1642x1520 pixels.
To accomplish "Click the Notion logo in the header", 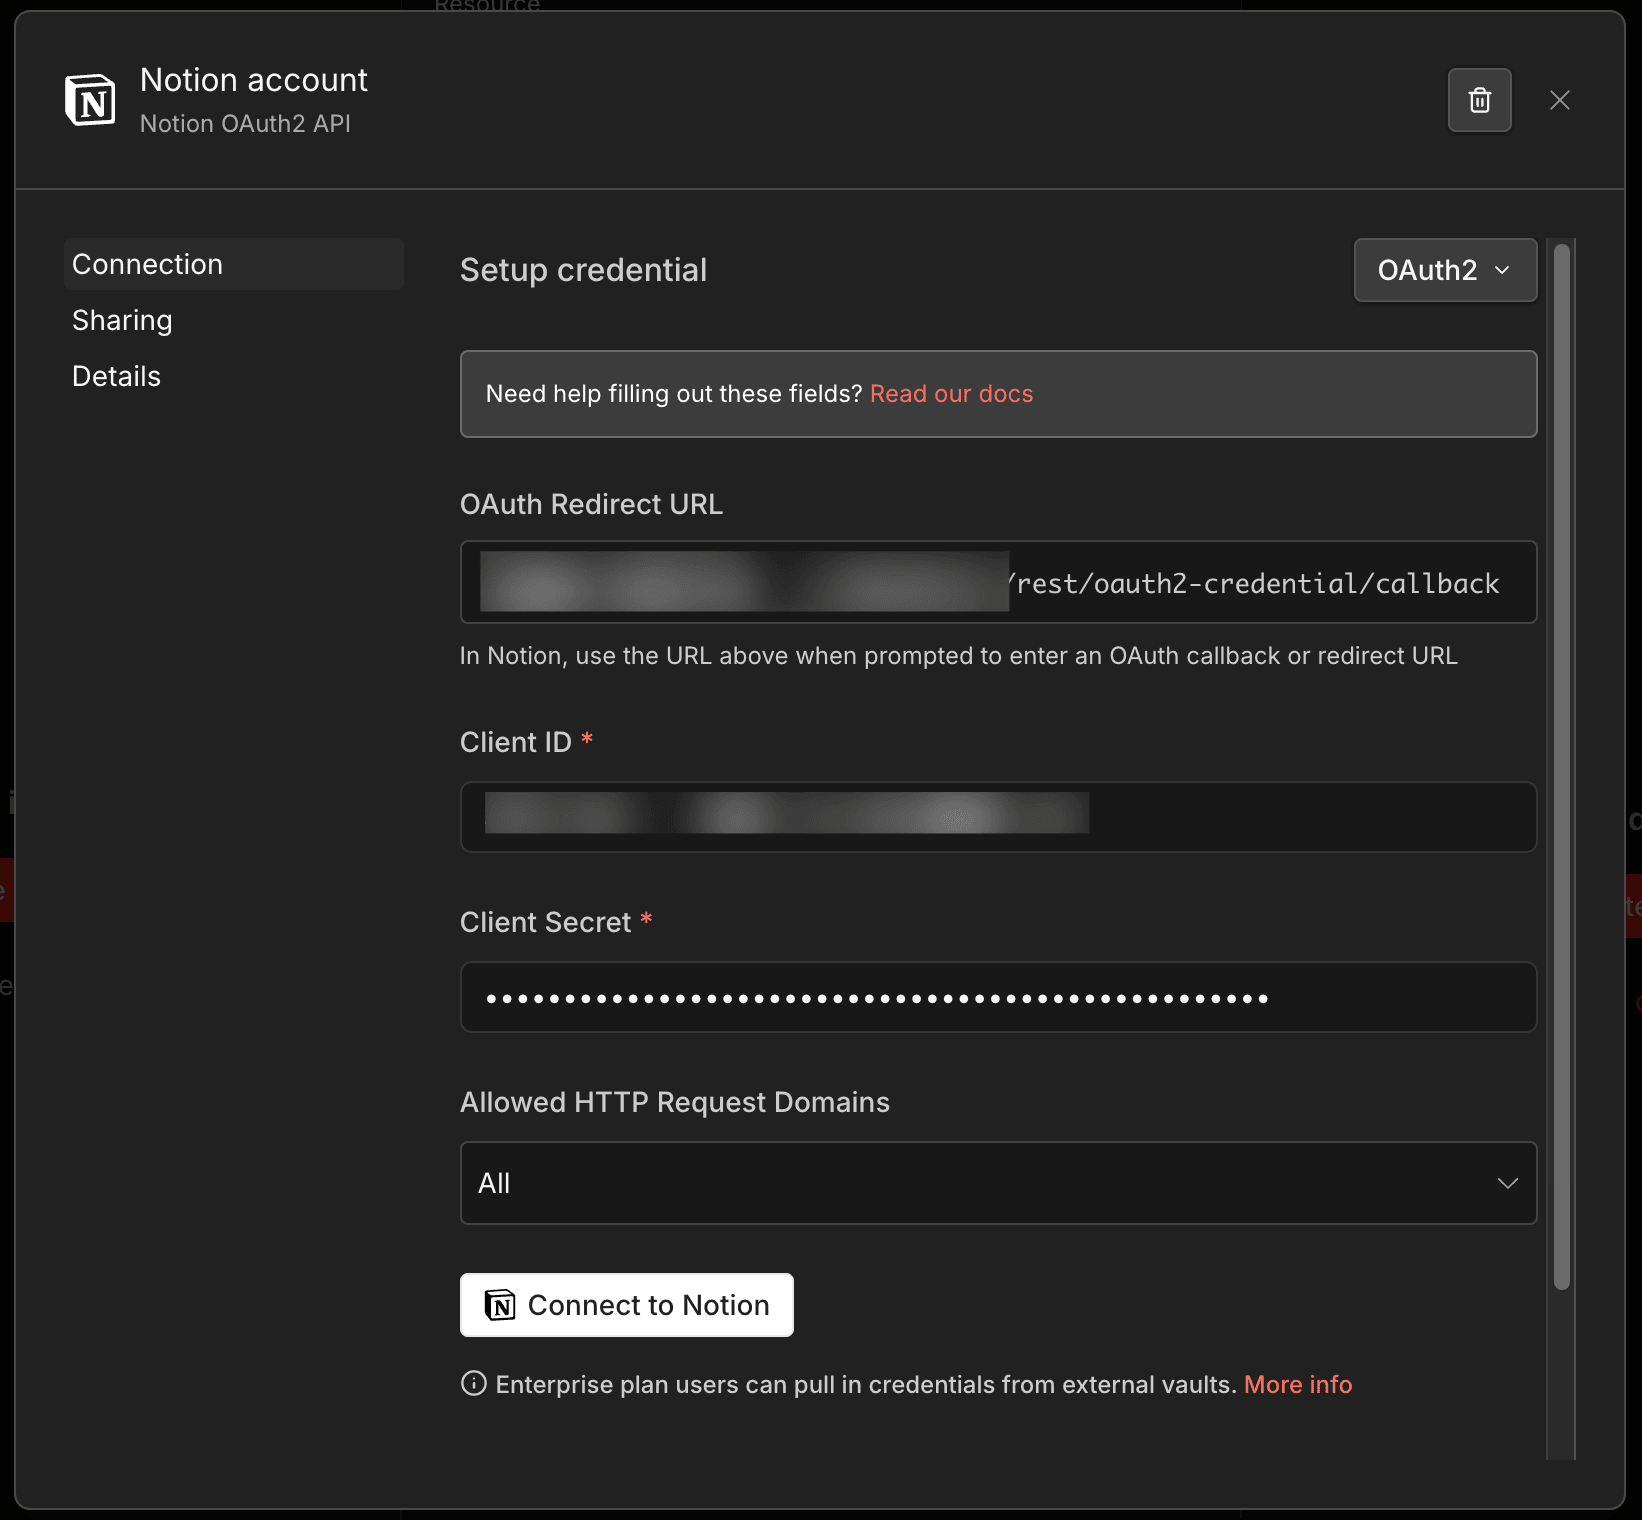I will [90, 100].
